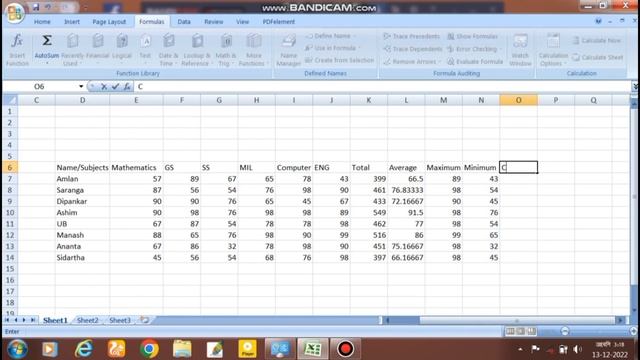Open Text functions library
This screenshot has width=640, height=360.
(x=145, y=50)
